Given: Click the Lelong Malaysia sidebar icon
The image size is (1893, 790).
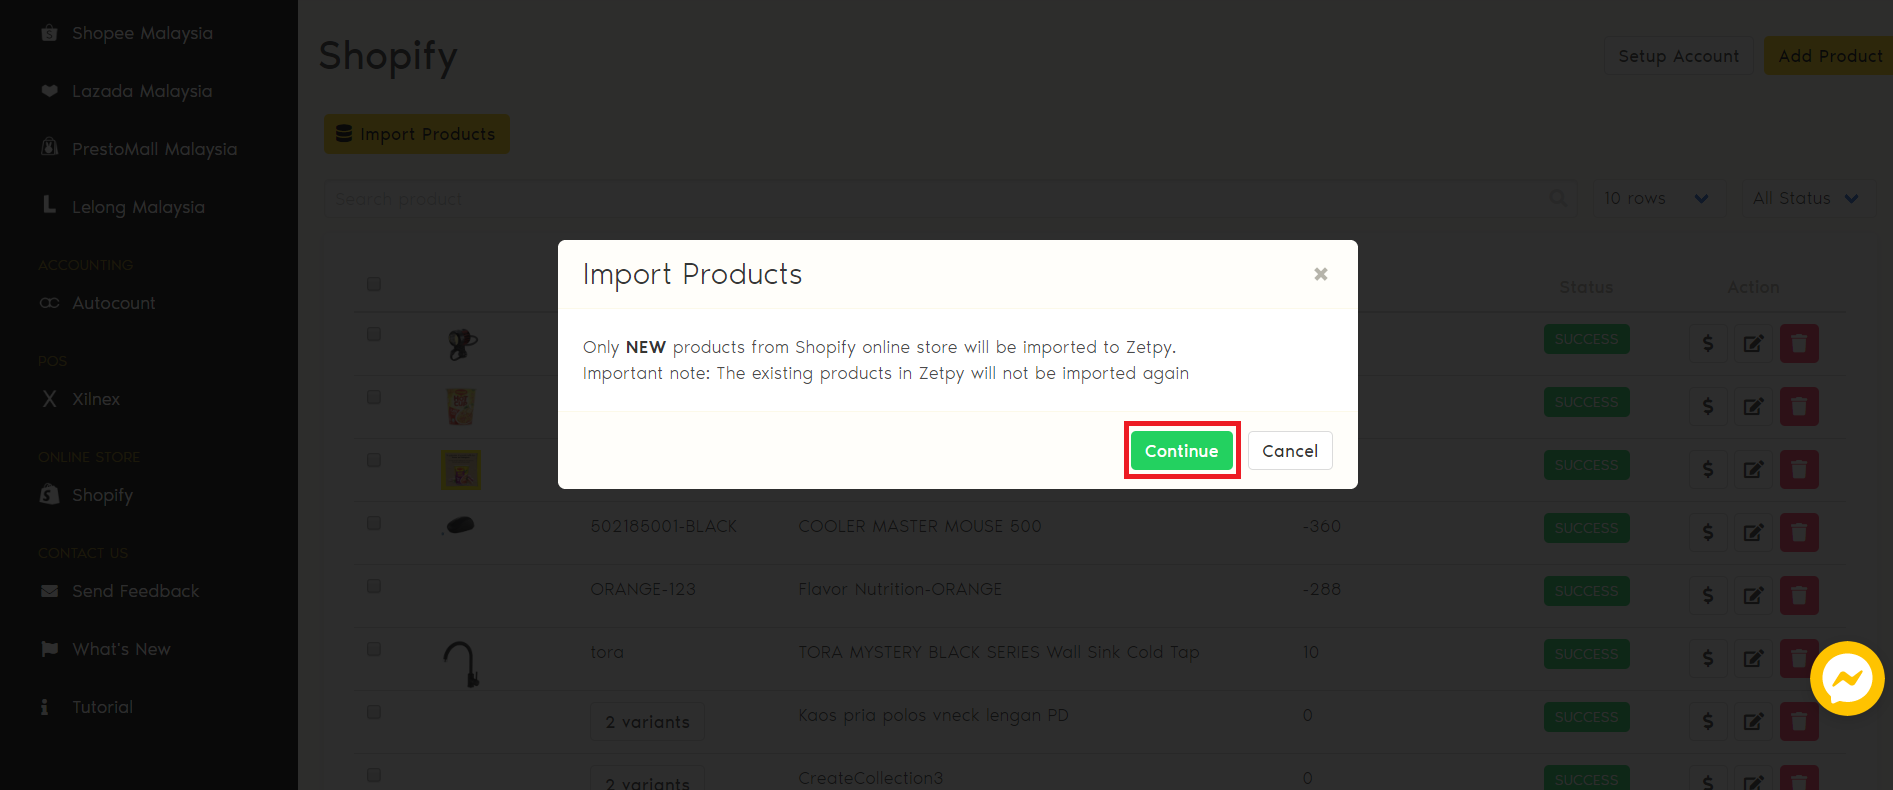Looking at the screenshot, I should [49, 206].
